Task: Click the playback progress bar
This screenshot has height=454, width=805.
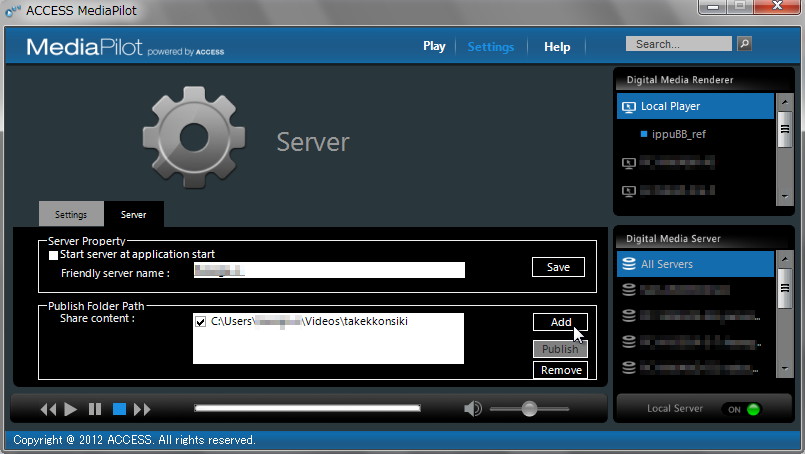Action: pos(307,408)
